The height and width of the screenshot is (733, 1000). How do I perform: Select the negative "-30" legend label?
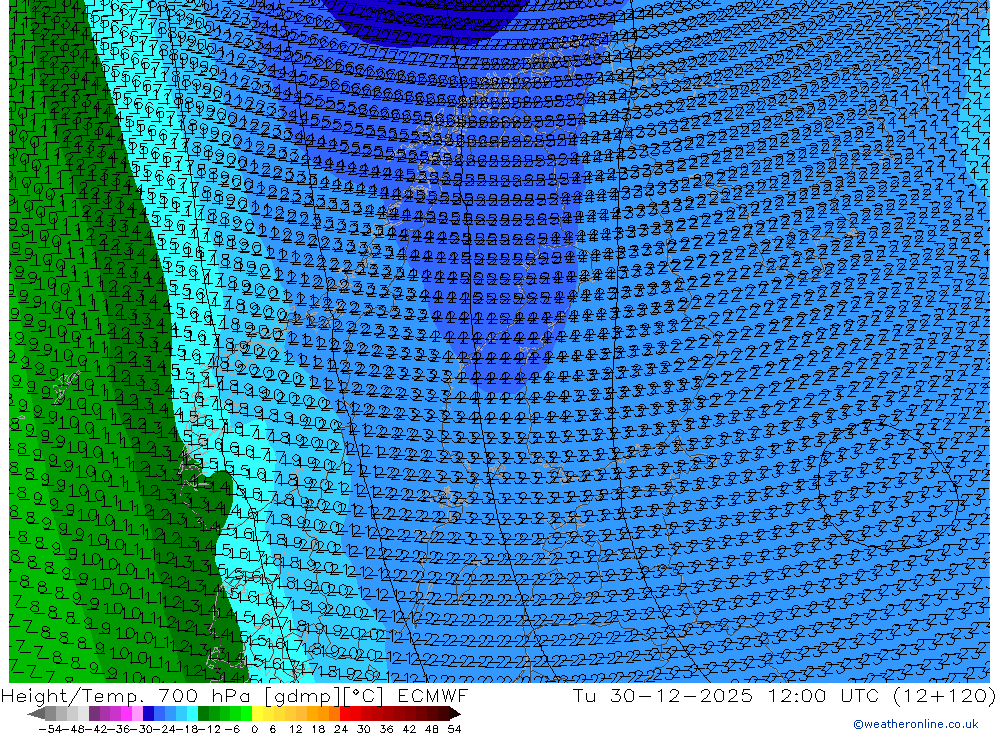tap(142, 729)
